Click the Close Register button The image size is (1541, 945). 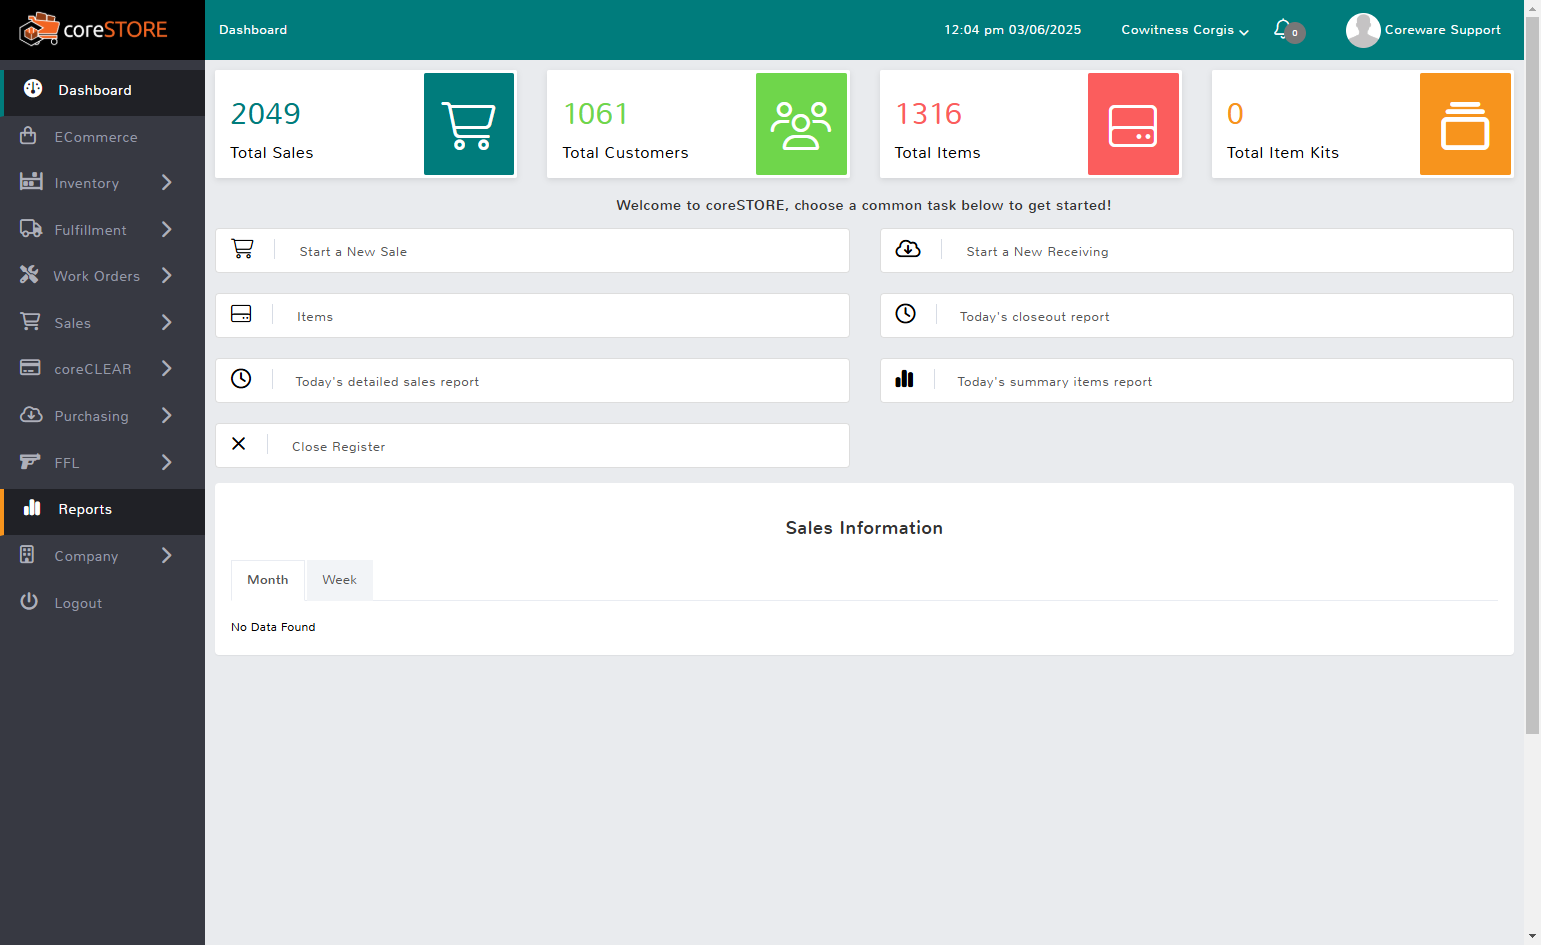pyautogui.click(x=532, y=446)
